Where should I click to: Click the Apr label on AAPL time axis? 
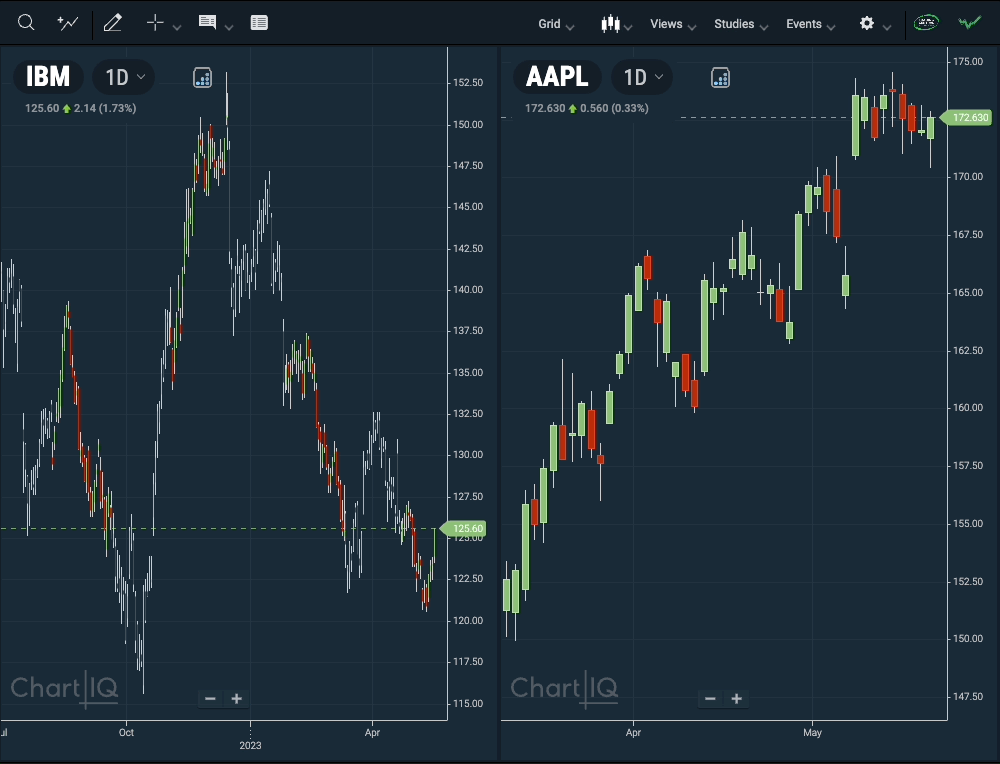tap(633, 732)
